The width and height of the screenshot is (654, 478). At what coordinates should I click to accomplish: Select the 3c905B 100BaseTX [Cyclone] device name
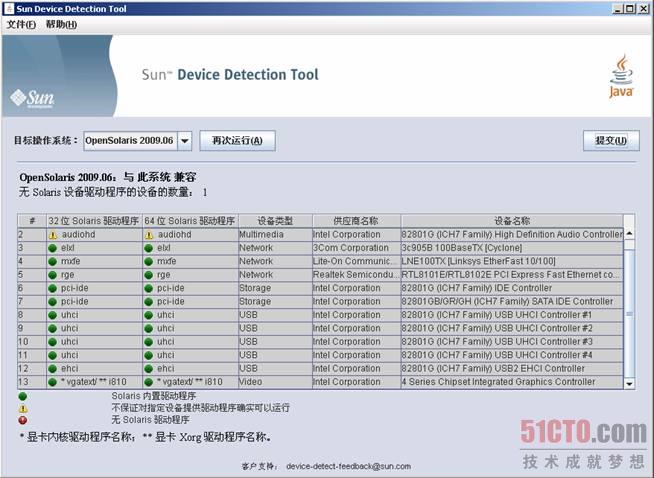[x=512, y=248]
